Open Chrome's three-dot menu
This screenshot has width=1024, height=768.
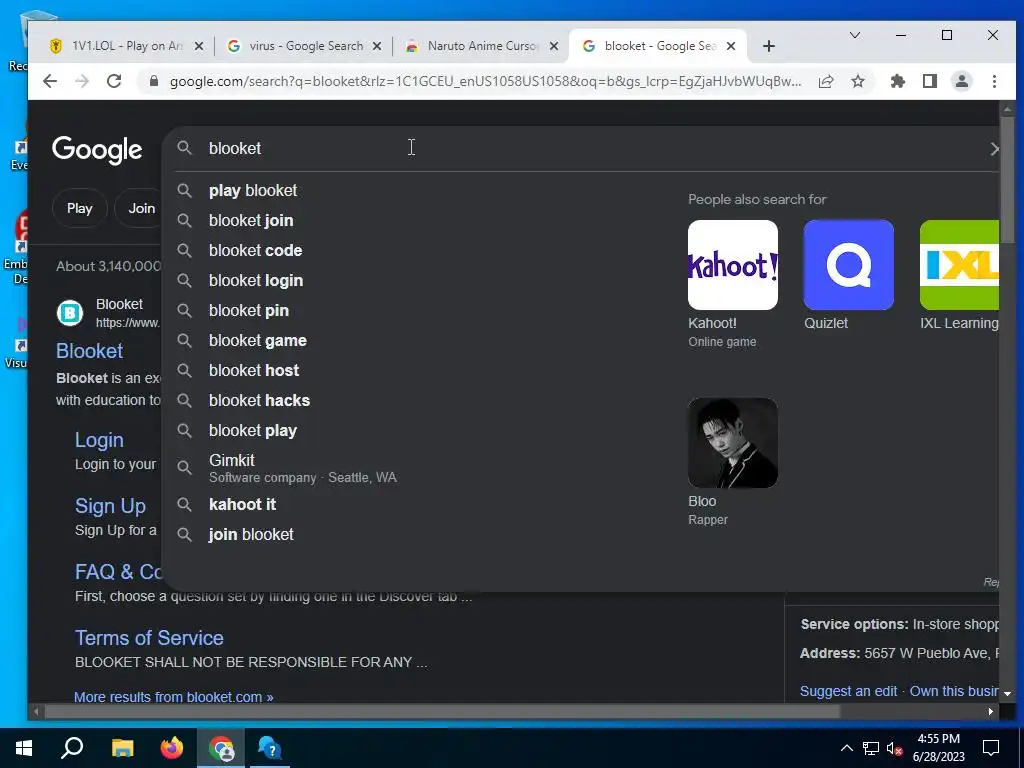994,81
